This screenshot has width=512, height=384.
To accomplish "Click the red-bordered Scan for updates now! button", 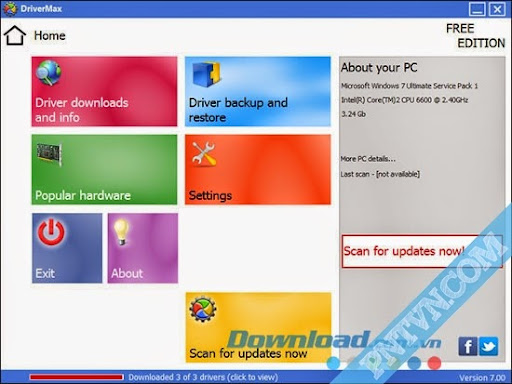I will click(x=422, y=251).
